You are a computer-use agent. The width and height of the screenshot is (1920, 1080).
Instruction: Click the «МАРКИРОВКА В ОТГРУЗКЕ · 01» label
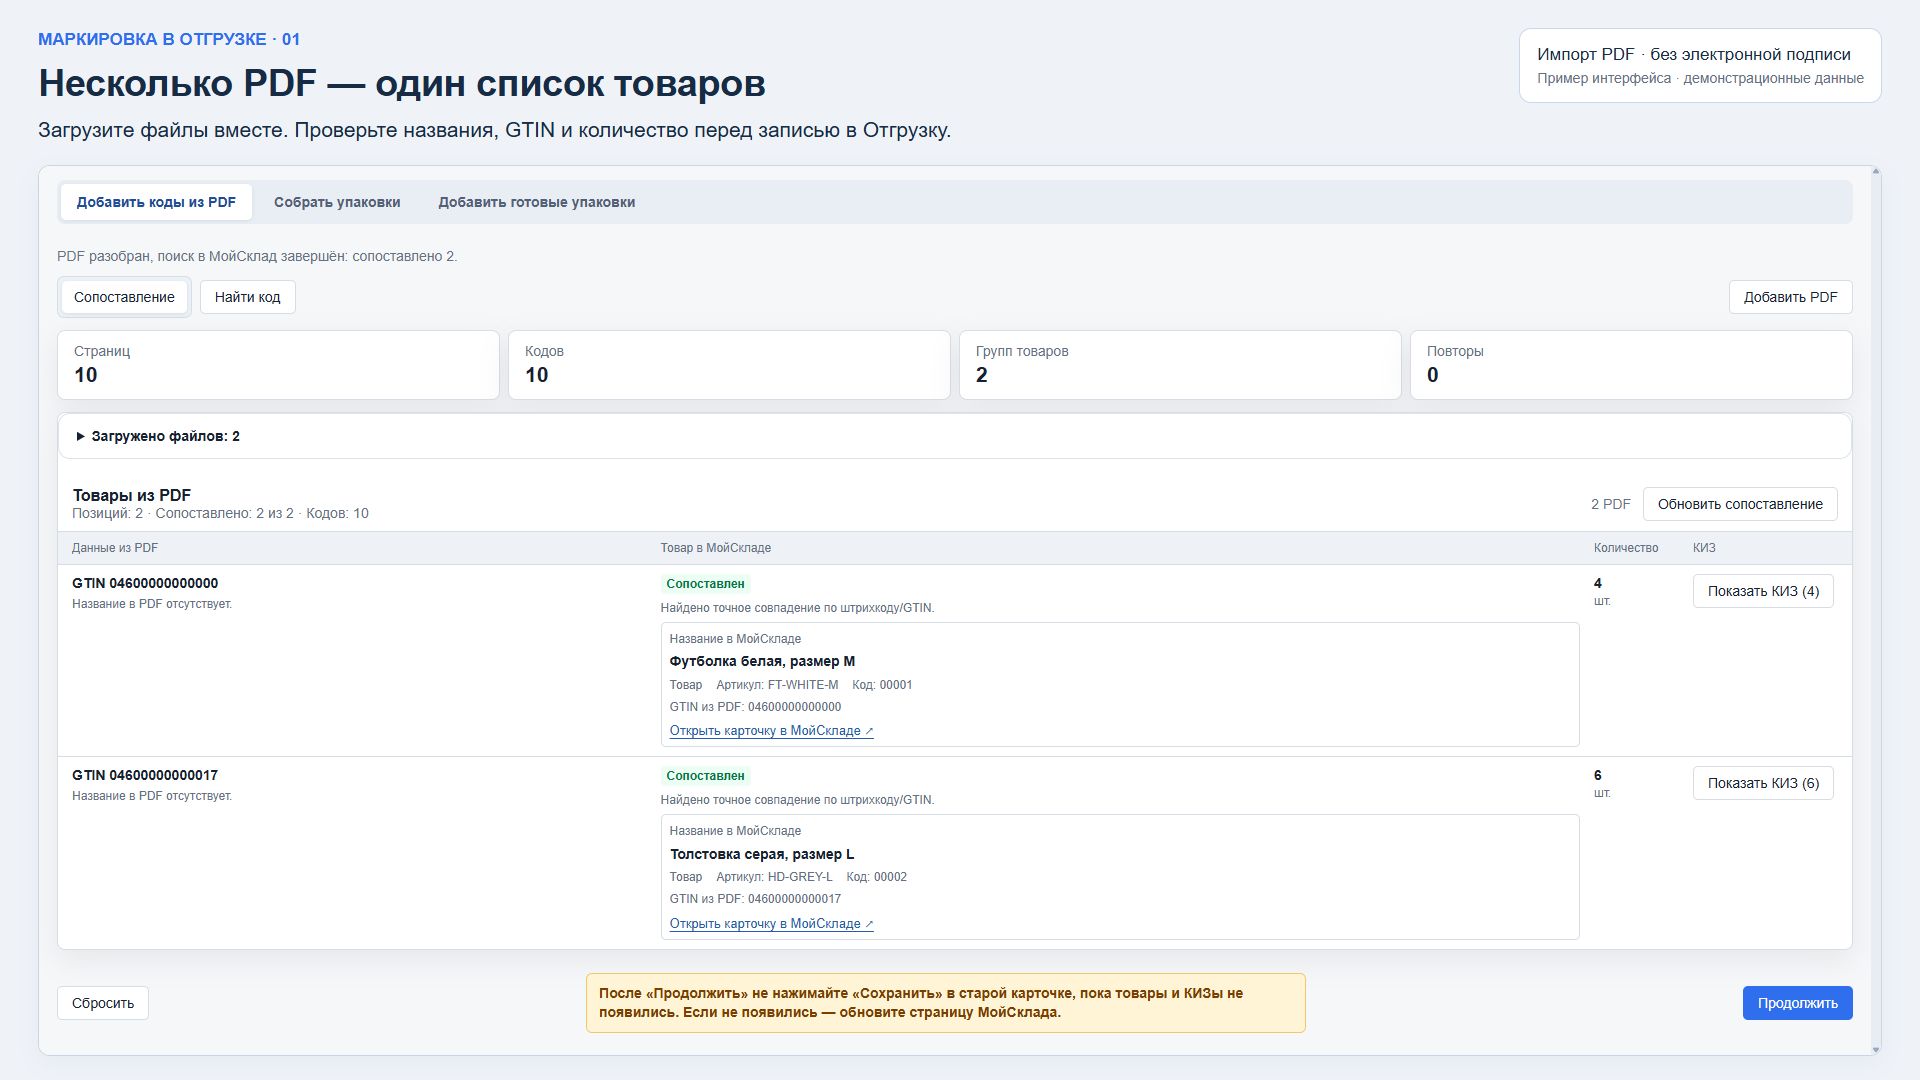(x=169, y=39)
